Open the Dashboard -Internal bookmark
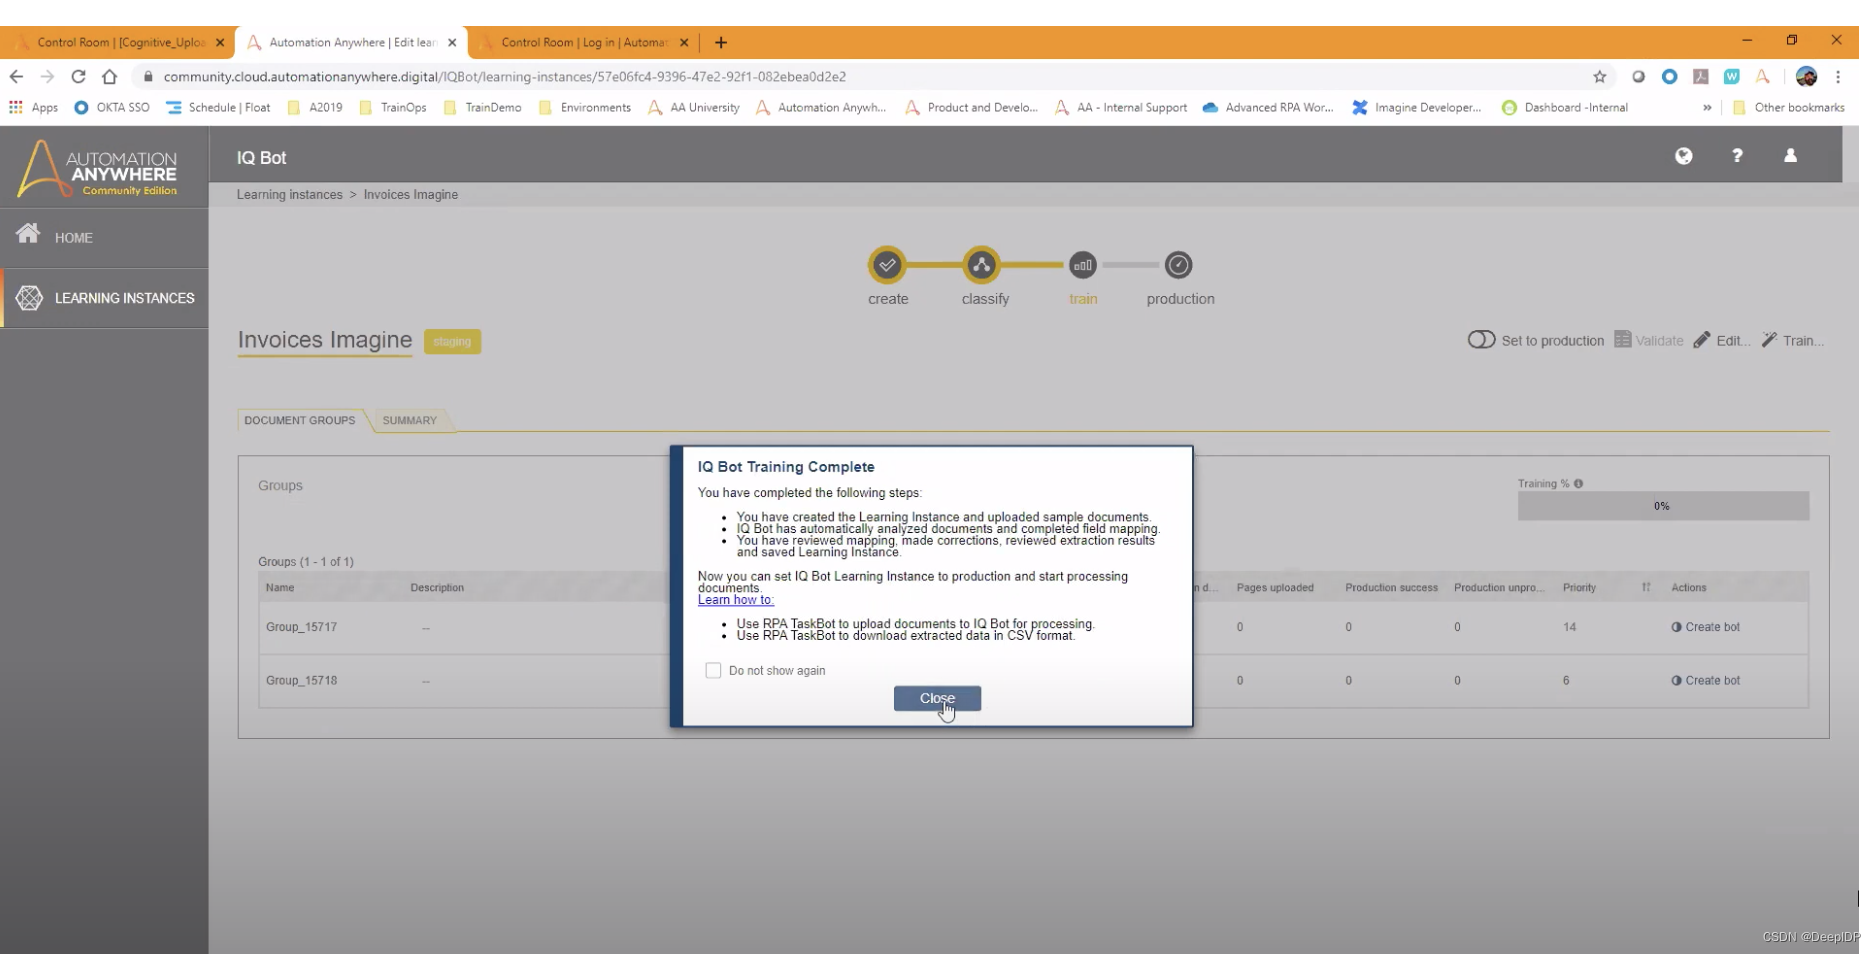Image resolution: width=1876 pixels, height=954 pixels. tap(1565, 107)
